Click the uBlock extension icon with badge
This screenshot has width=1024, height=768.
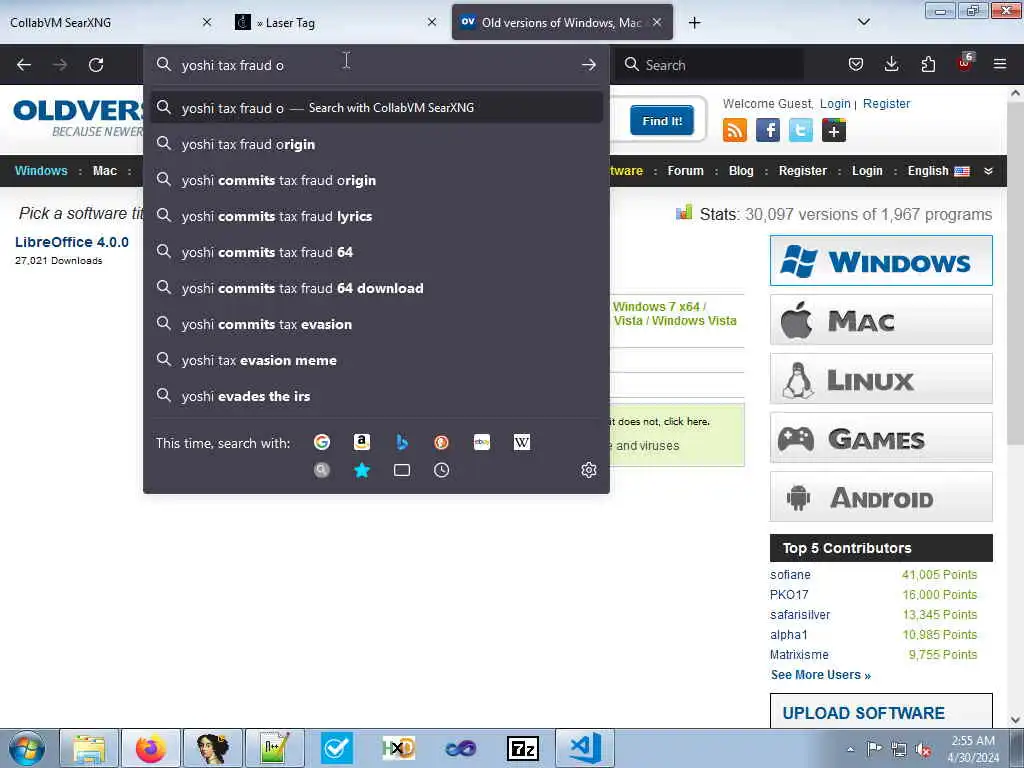coord(965,63)
